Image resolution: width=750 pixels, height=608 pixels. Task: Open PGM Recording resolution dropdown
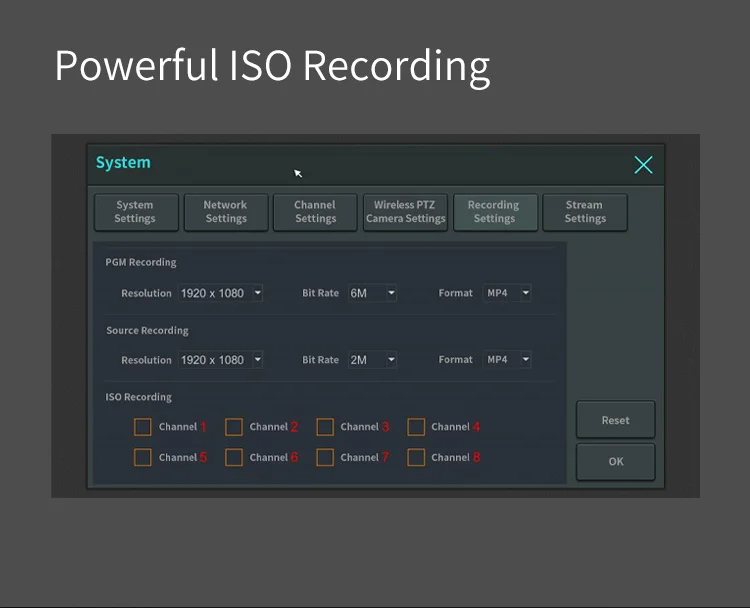(221, 293)
